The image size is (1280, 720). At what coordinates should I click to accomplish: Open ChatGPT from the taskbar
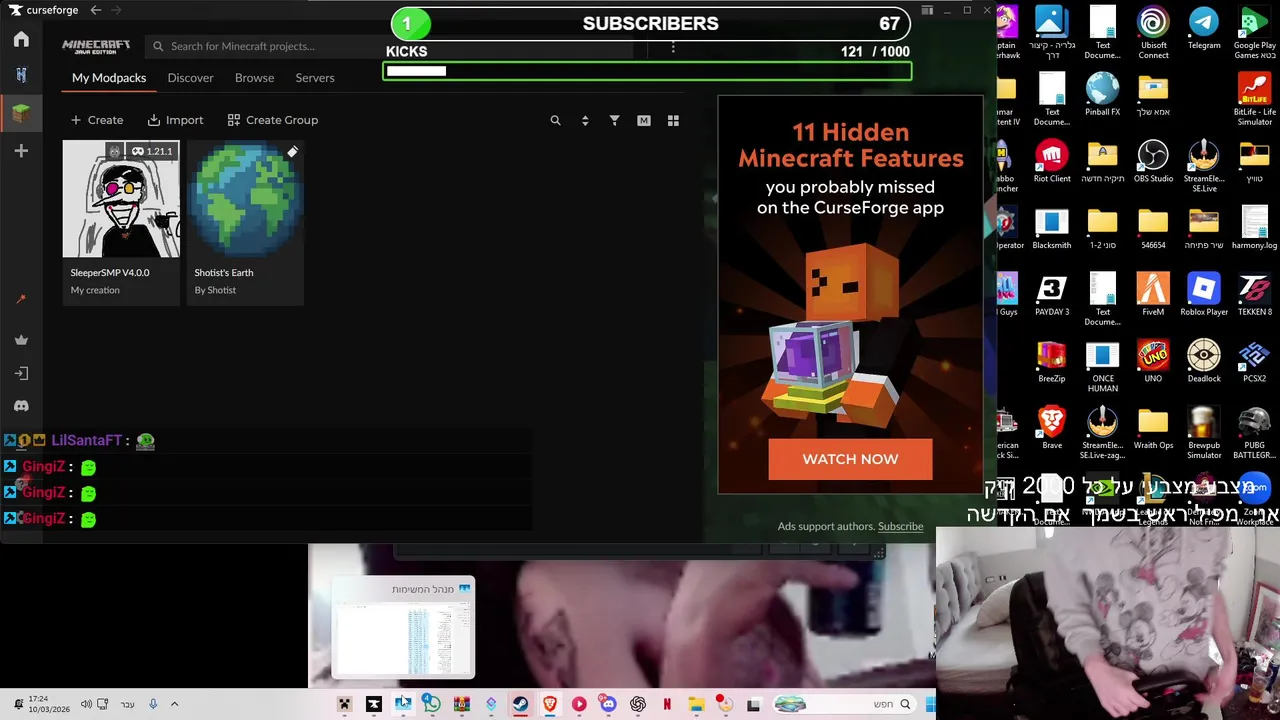637,704
